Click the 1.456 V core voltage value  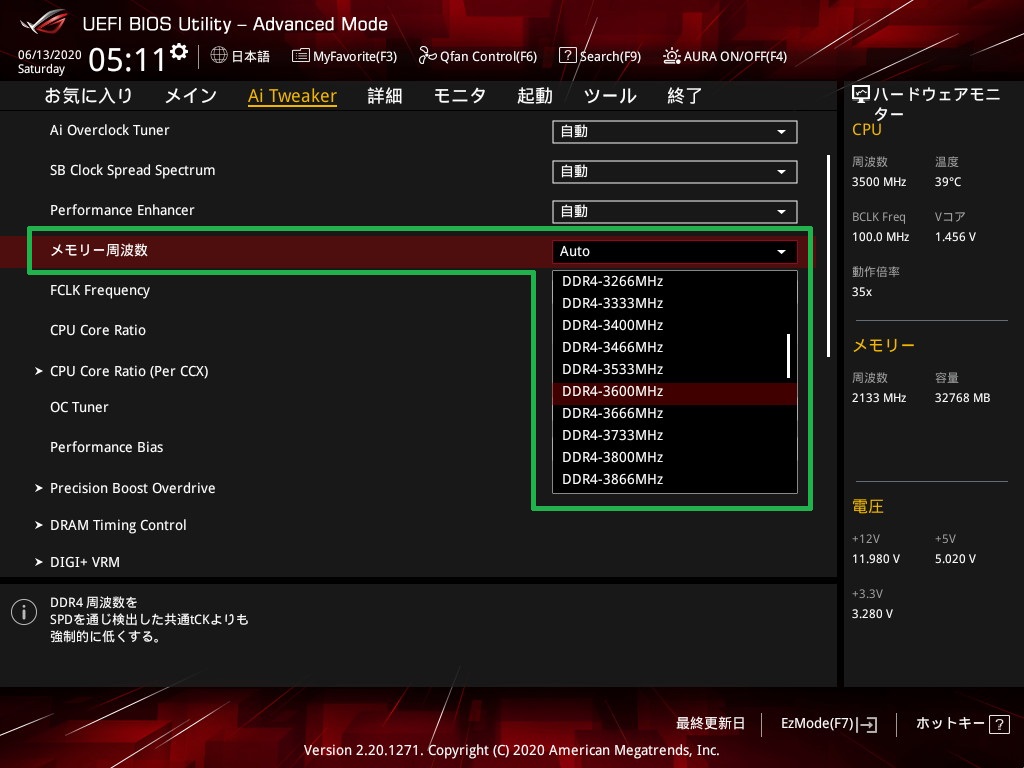pos(955,237)
